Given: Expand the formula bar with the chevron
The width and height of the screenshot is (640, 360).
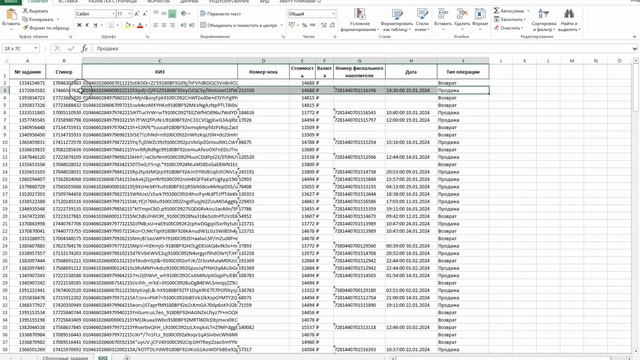Looking at the screenshot, I should click(x=635, y=49).
